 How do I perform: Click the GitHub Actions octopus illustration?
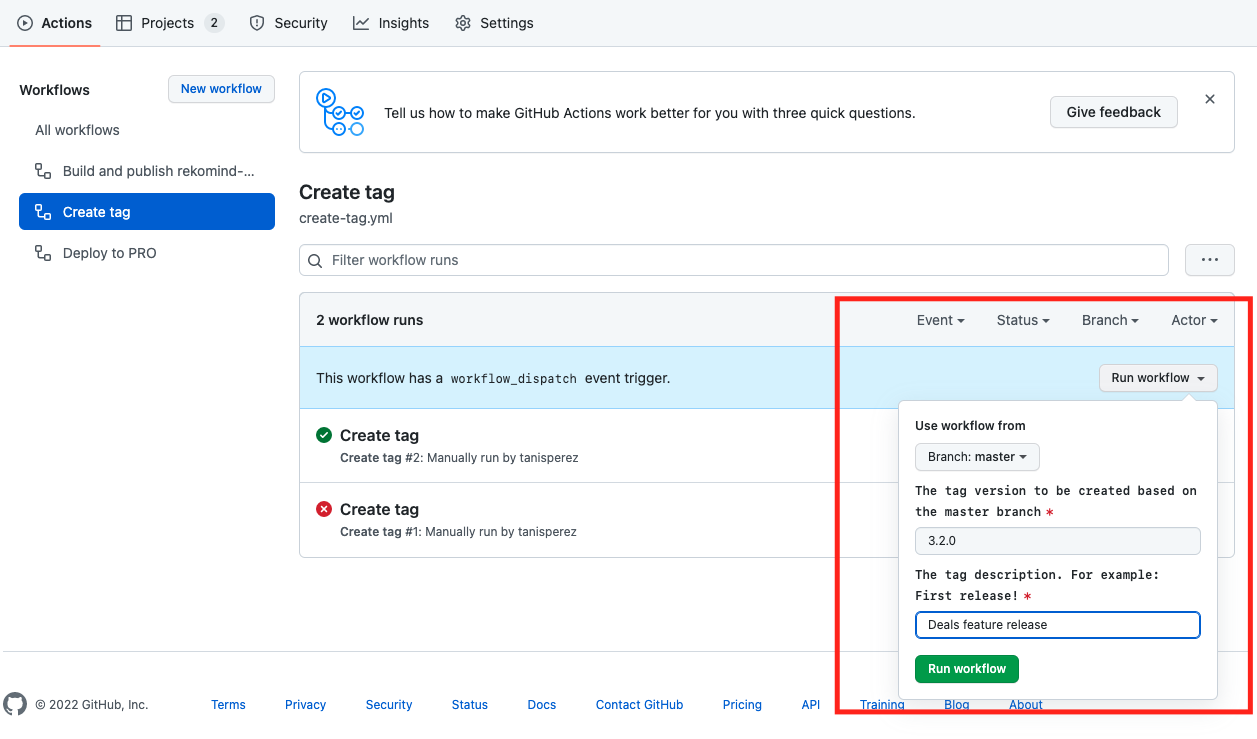click(340, 111)
